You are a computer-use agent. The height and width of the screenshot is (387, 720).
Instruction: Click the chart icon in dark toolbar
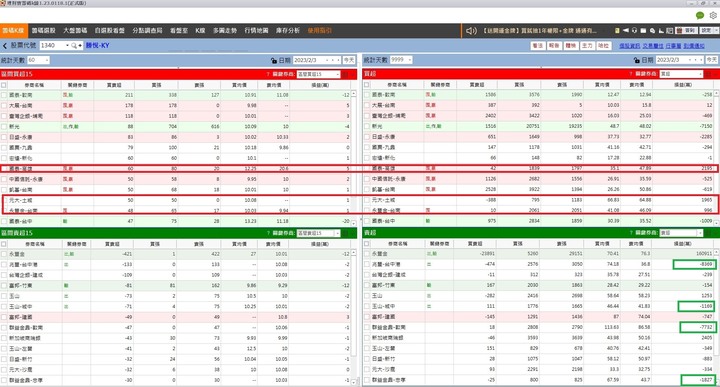pos(661,31)
